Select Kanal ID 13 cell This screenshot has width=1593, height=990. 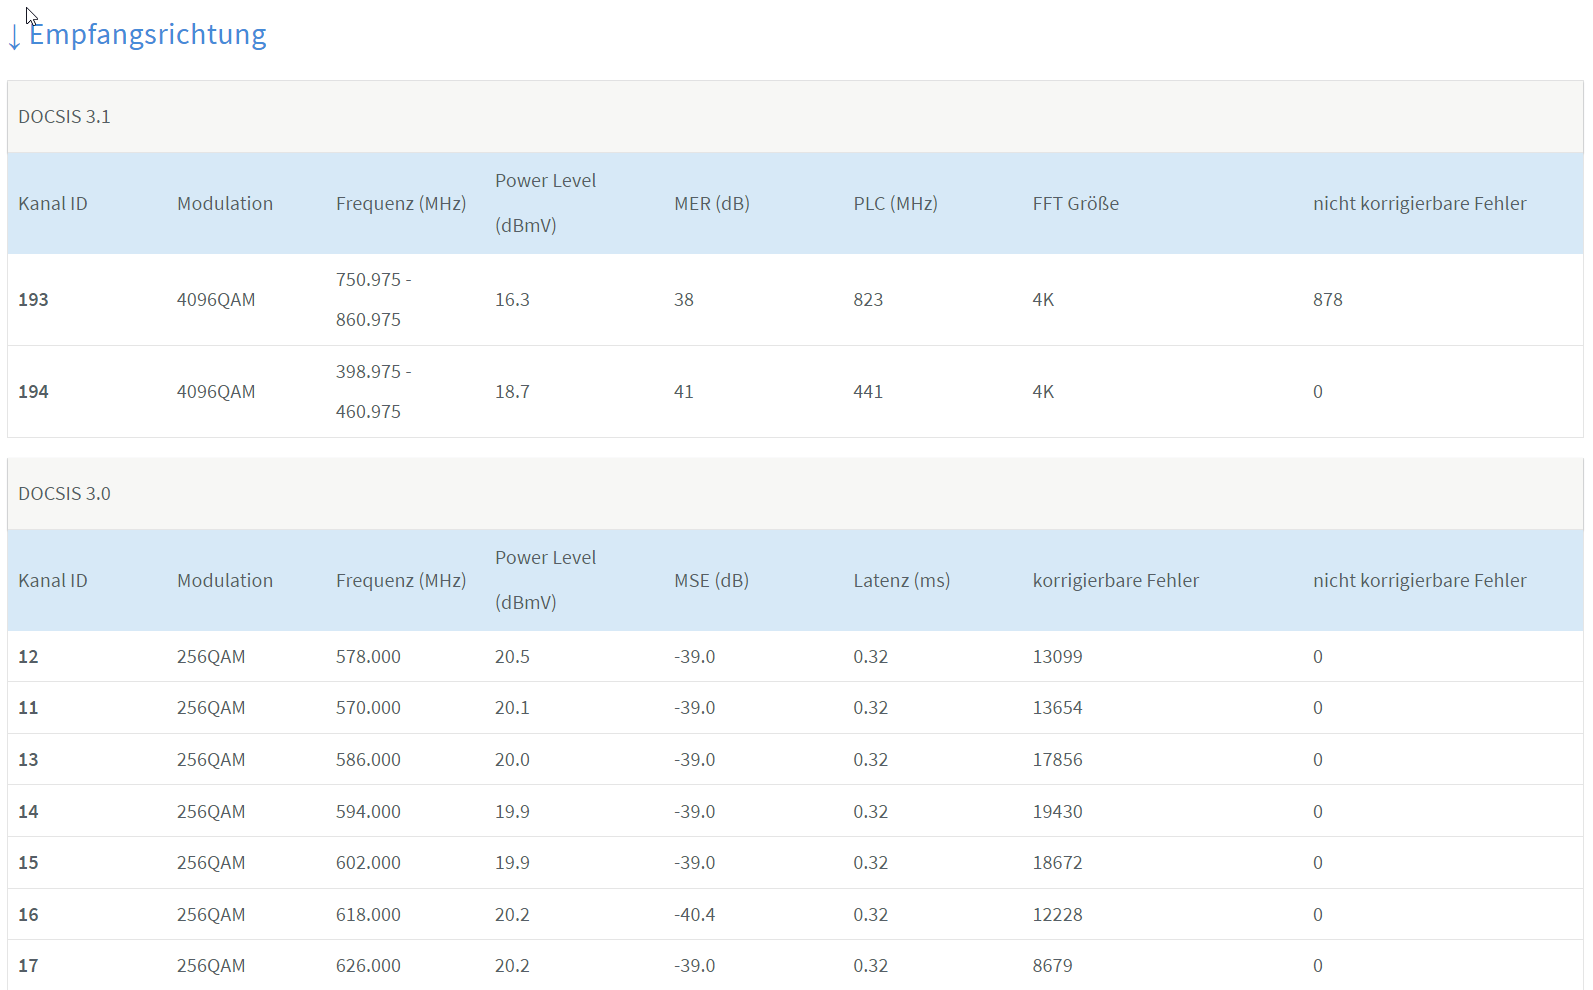(x=28, y=760)
